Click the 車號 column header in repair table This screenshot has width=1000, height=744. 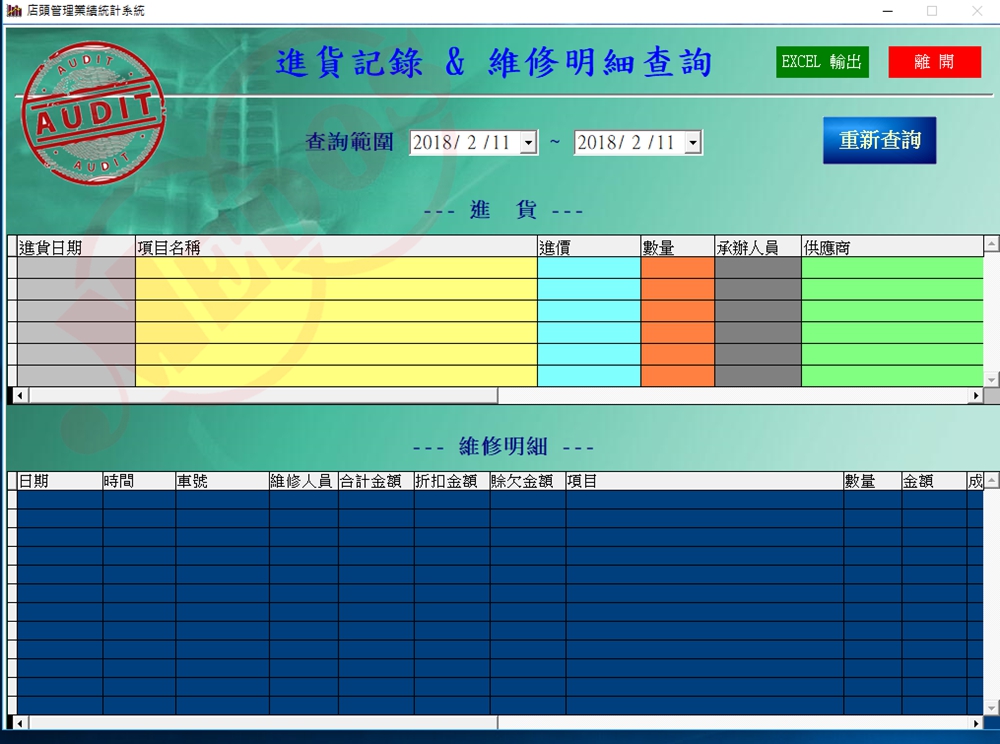(x=222, y=481)
